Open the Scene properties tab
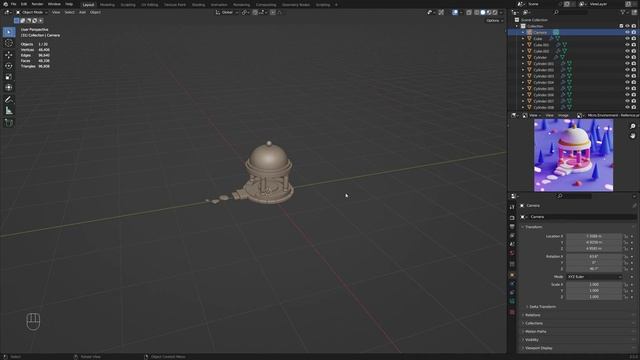 click(512, 244)
